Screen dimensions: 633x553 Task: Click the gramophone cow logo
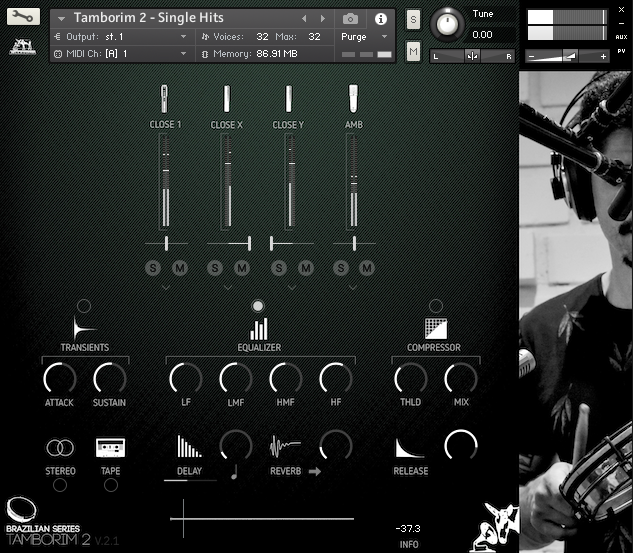[x=495, y=527]
